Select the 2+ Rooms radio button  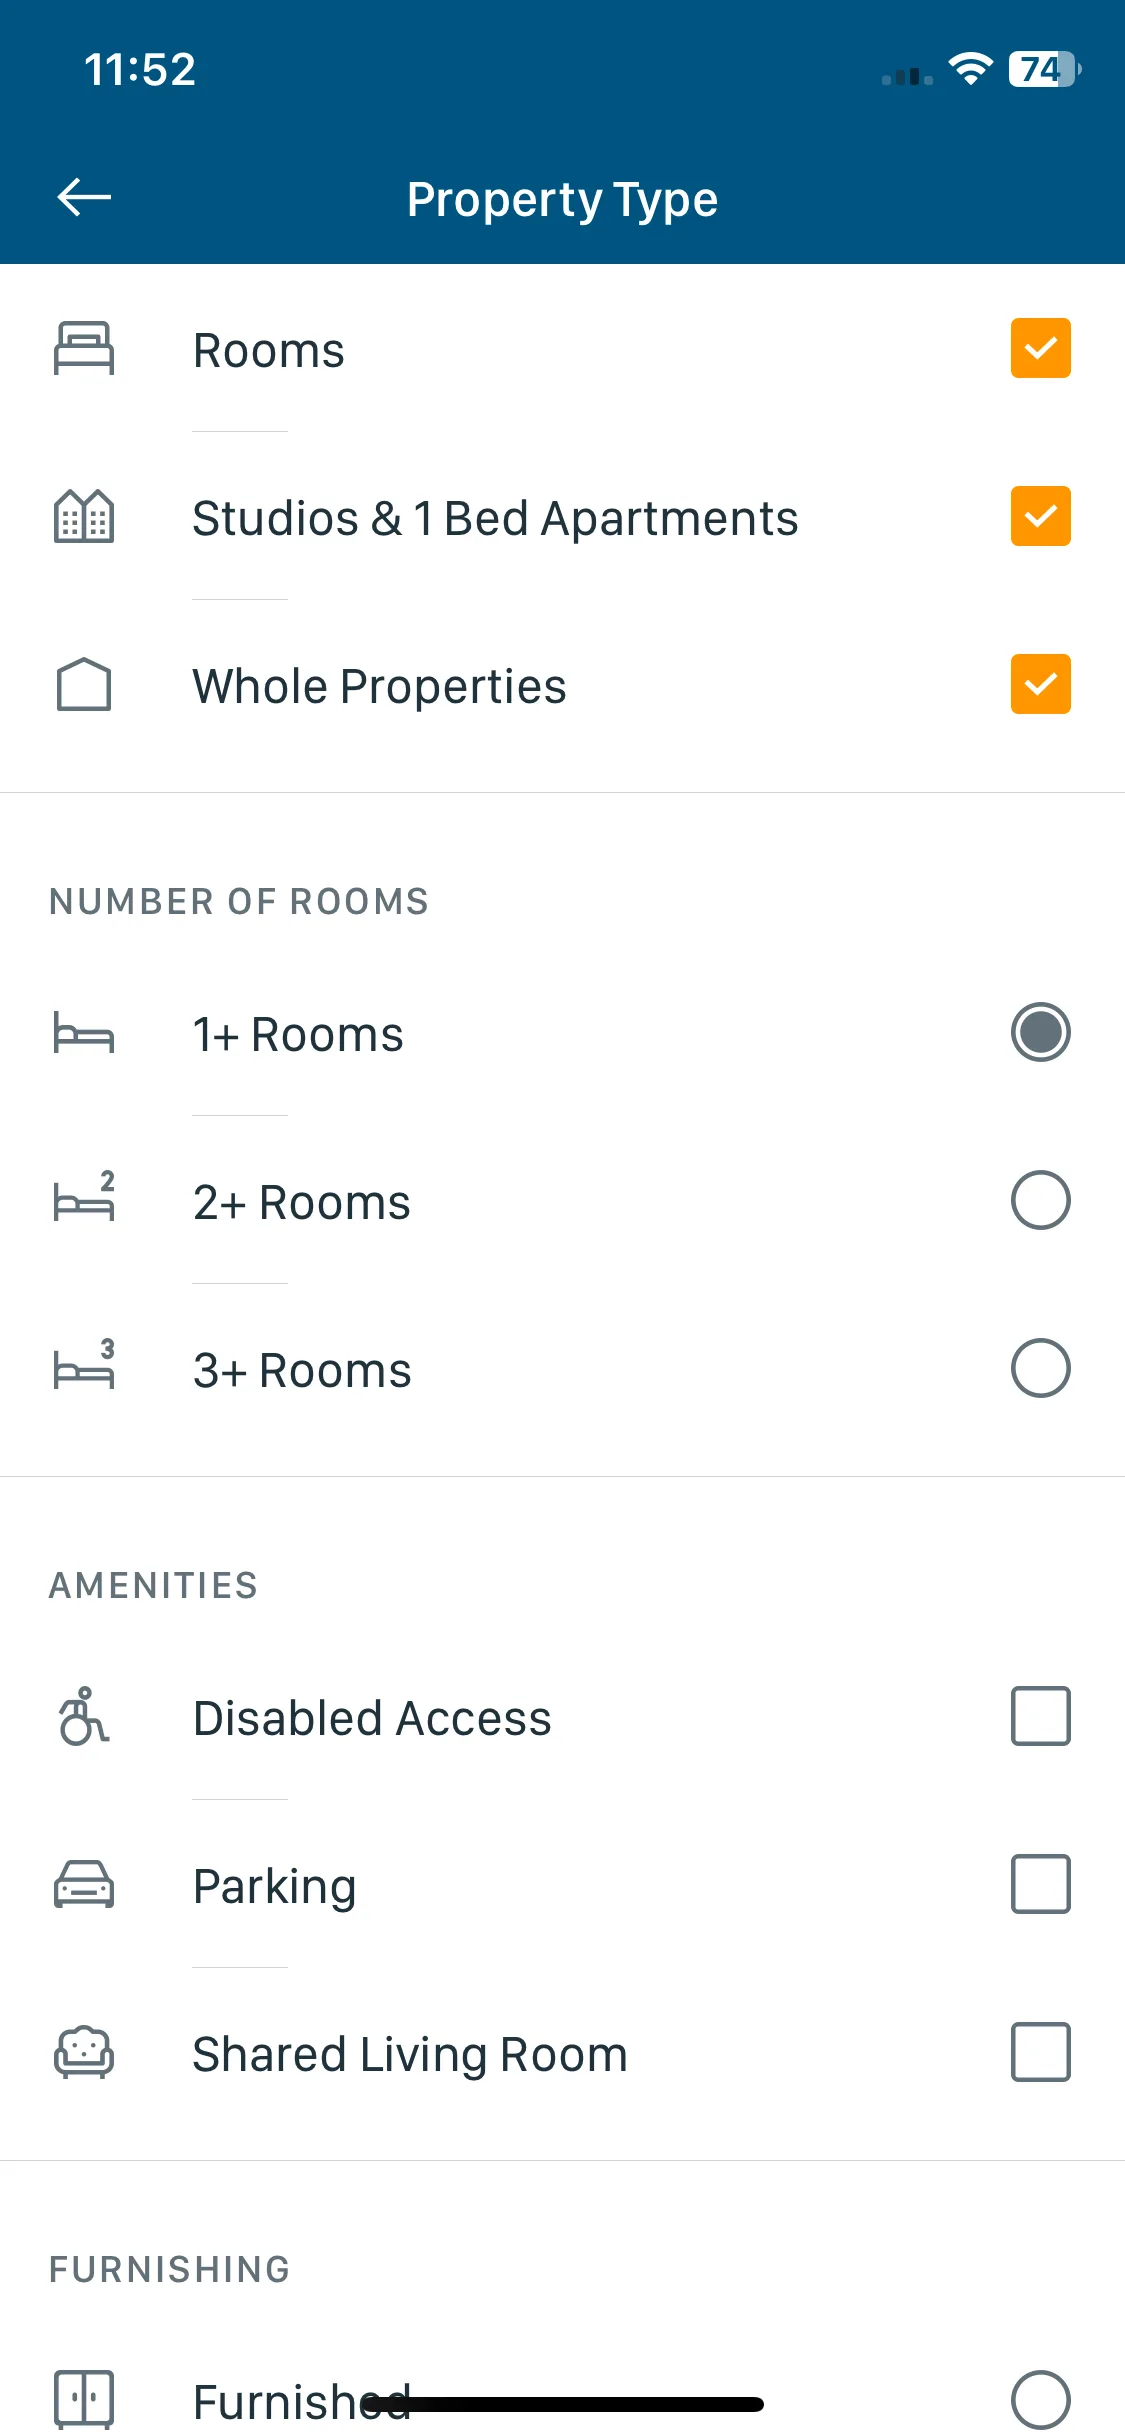pos(1040,1200)
